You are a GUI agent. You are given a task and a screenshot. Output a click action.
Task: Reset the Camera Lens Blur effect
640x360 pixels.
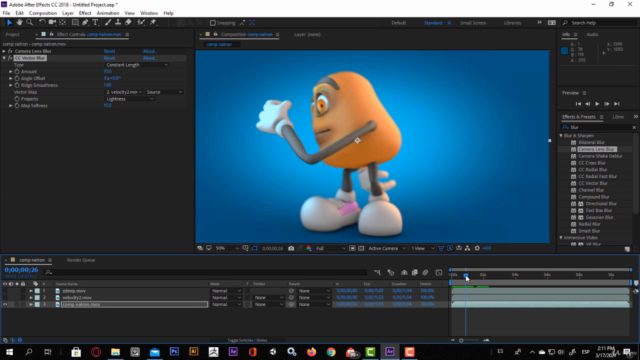coord(109,51)
